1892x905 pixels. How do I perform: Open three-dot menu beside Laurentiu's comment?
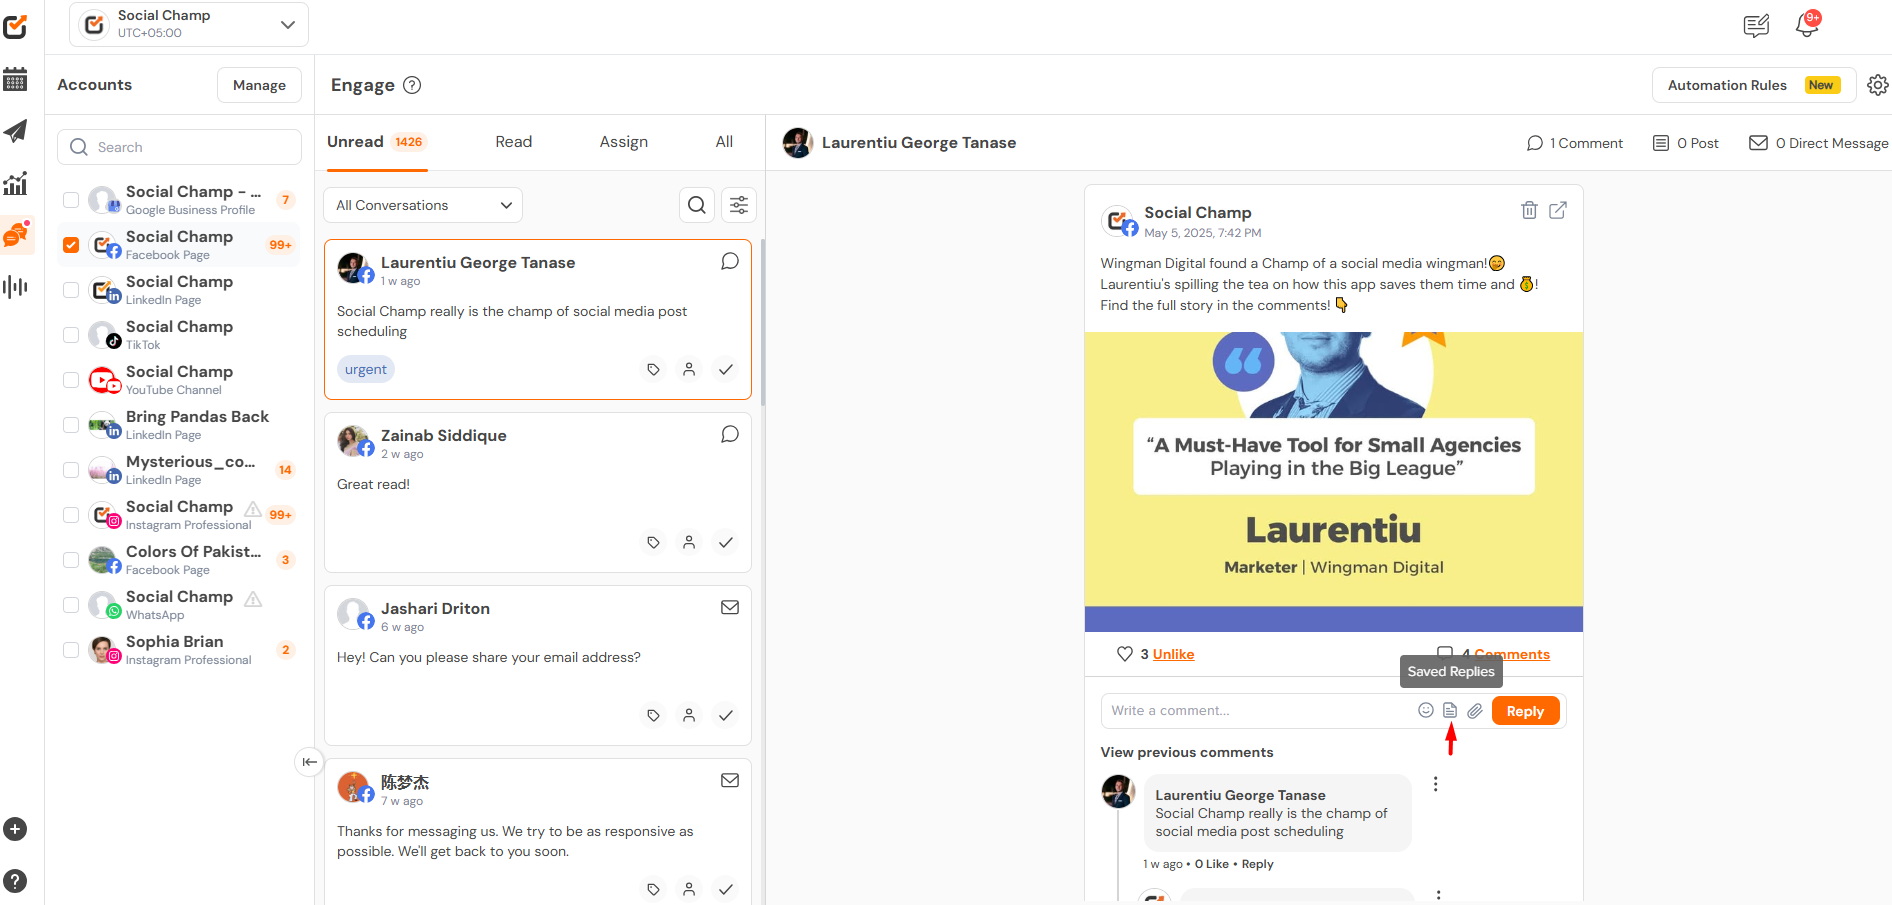pos(1435,784)
